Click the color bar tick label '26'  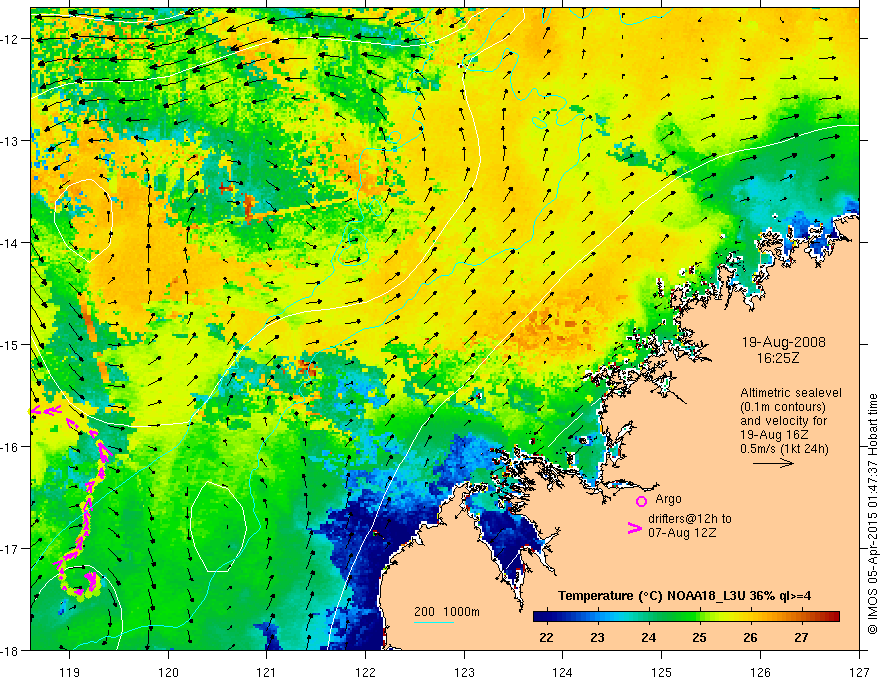coord(750,637)
